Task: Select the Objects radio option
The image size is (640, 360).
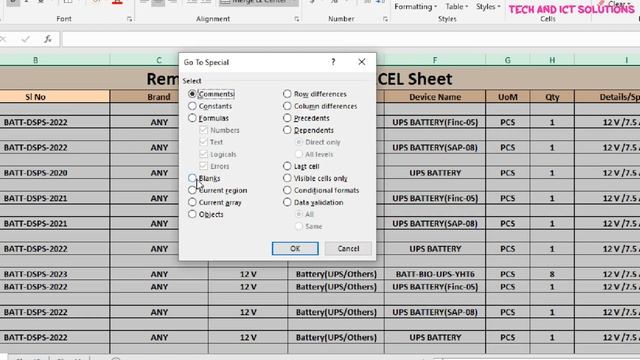Action: pos(206,214)
